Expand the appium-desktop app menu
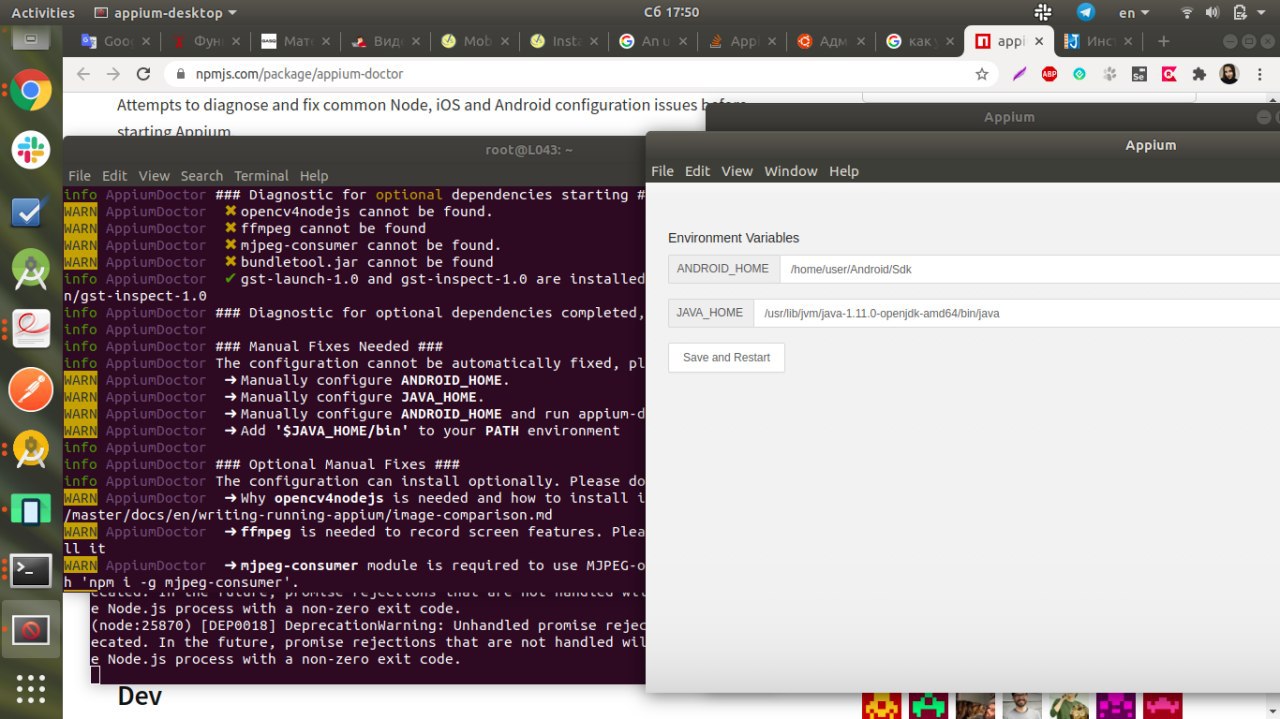Image resolution: width=1280 pixels, height=719 pixels. [165, 13]
